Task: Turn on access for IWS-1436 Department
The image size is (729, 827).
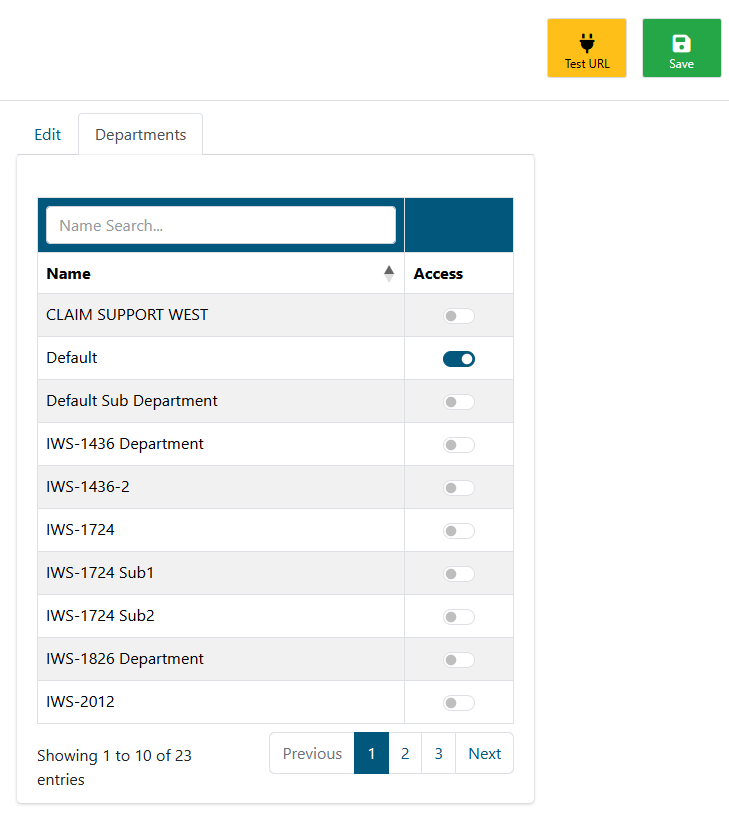Action: [x=458, y=445]
